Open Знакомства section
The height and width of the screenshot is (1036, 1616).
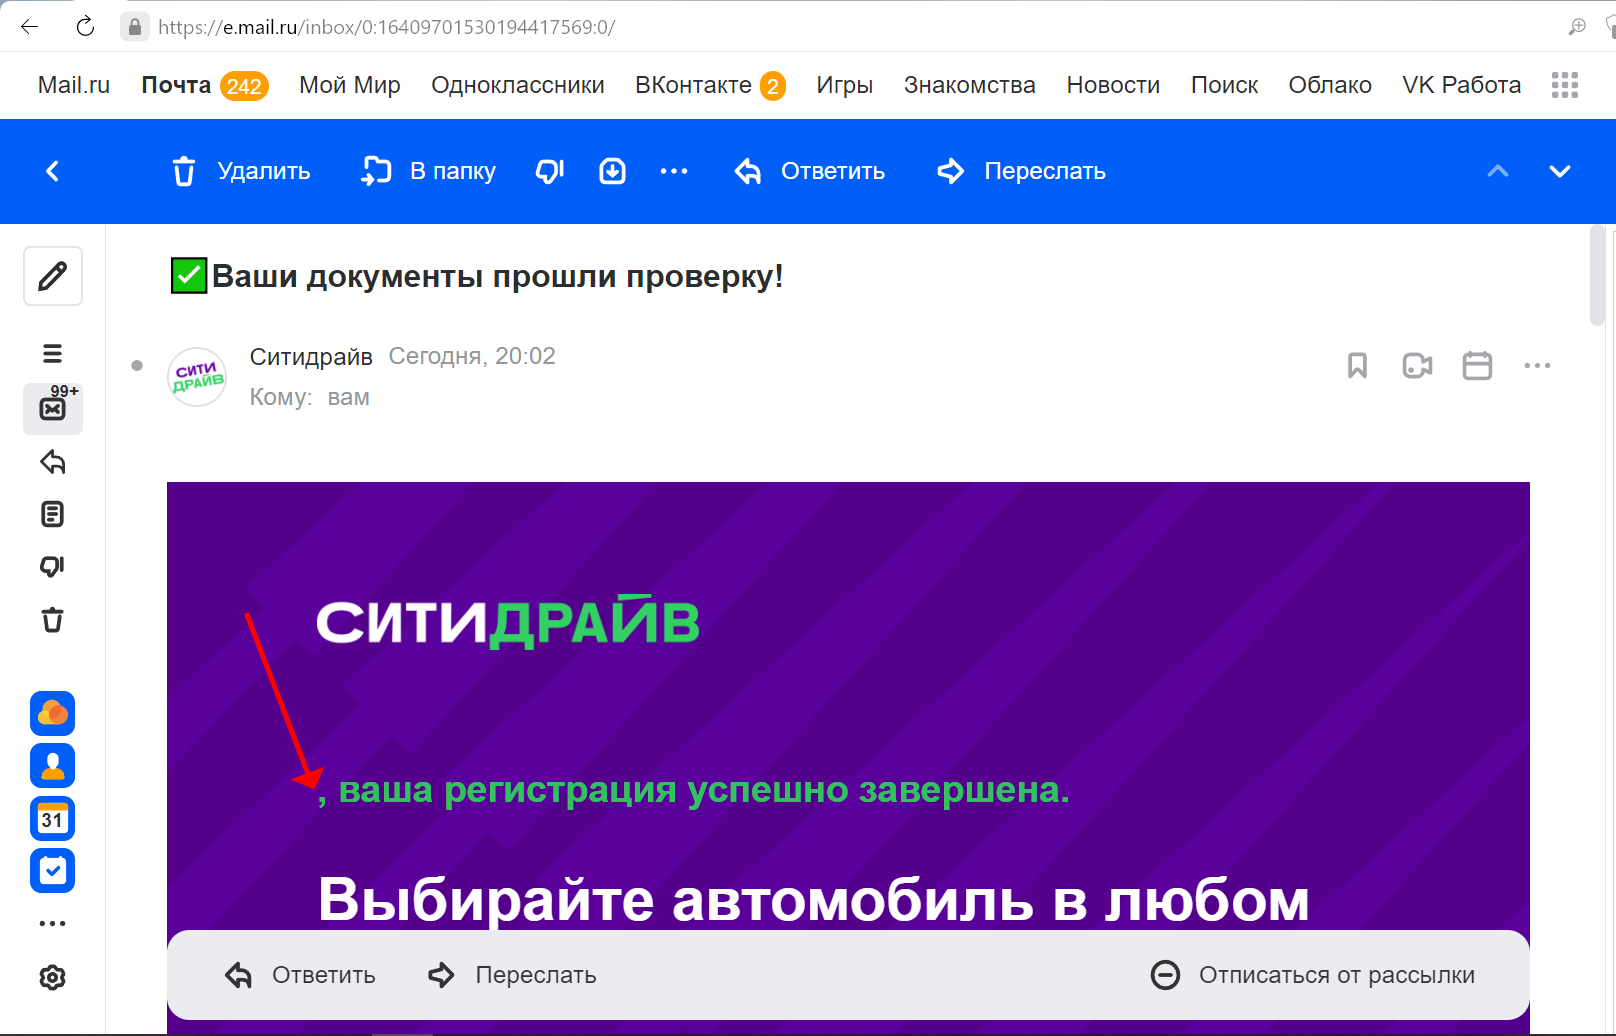970,85
